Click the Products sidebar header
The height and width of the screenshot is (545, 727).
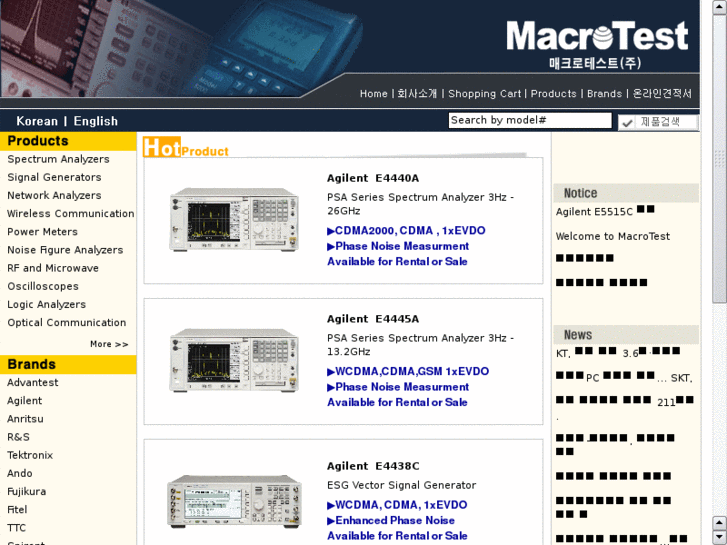(68, 141)
